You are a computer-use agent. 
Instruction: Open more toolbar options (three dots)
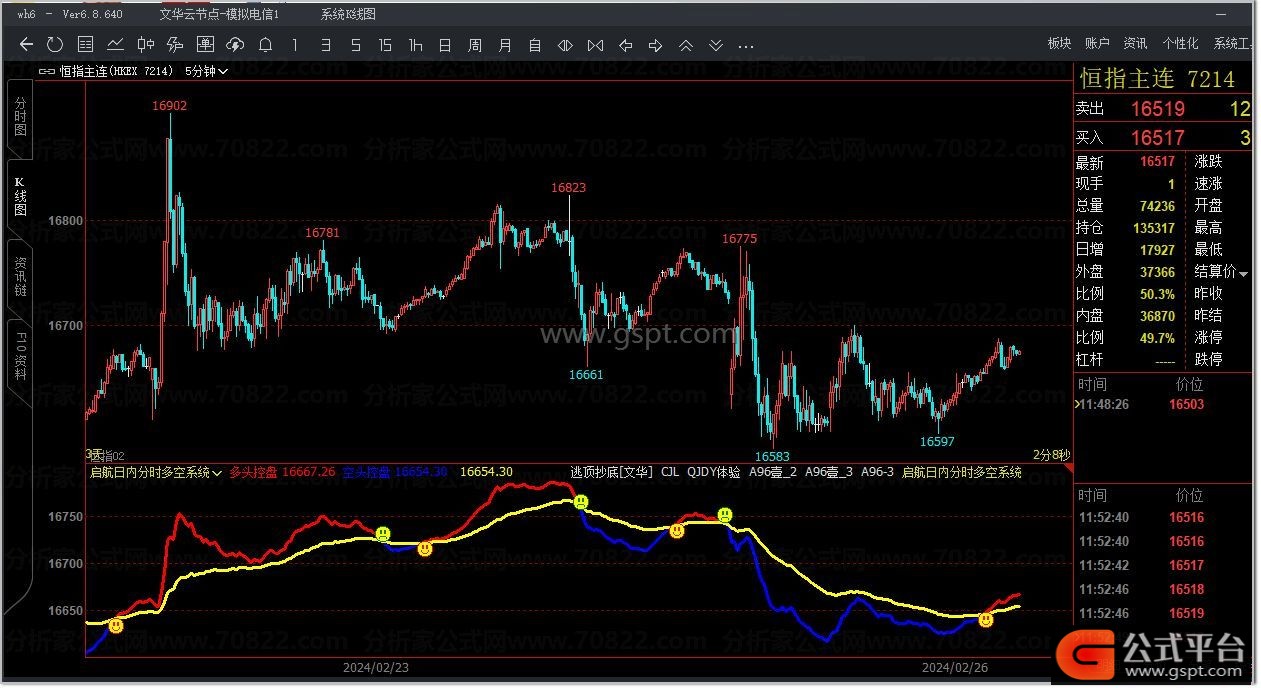746,46
